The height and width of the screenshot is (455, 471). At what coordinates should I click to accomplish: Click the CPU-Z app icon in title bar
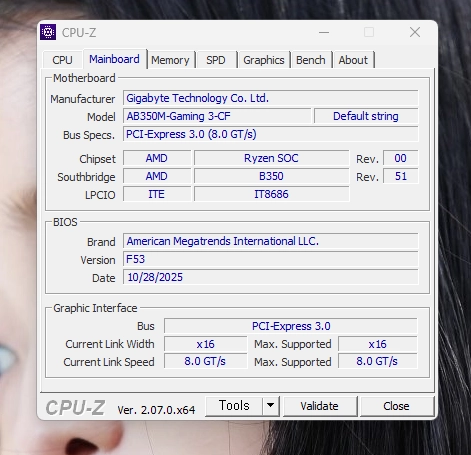(48, 32)
